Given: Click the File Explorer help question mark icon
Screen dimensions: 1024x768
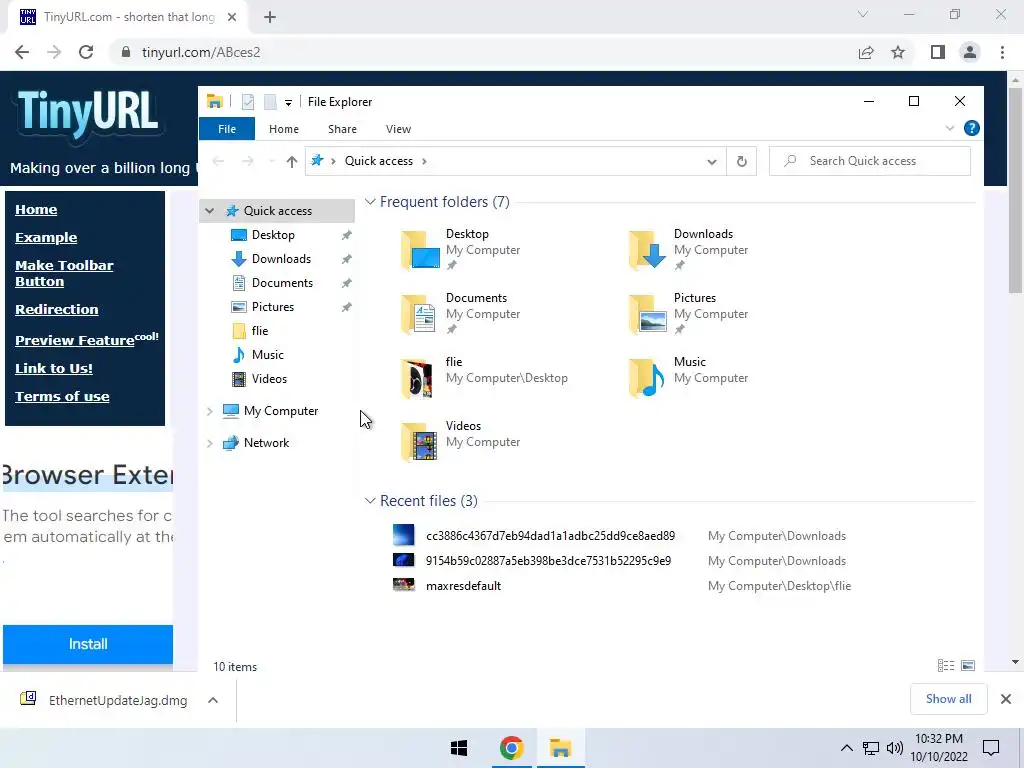Looking at the screenshot, I should 971,129.
